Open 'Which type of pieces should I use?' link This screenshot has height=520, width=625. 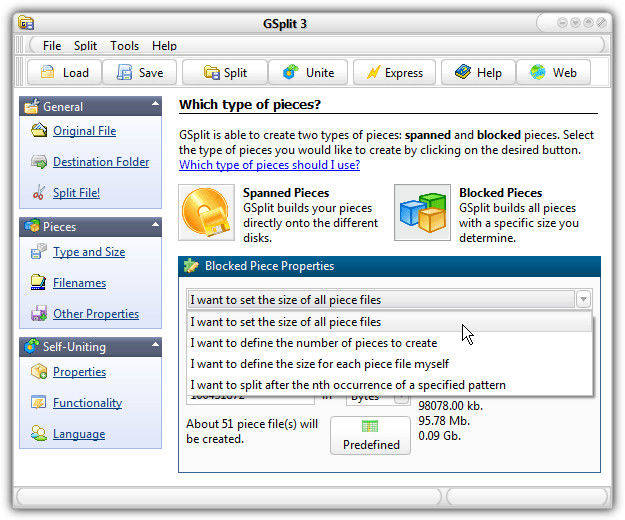tap(269, 165)
